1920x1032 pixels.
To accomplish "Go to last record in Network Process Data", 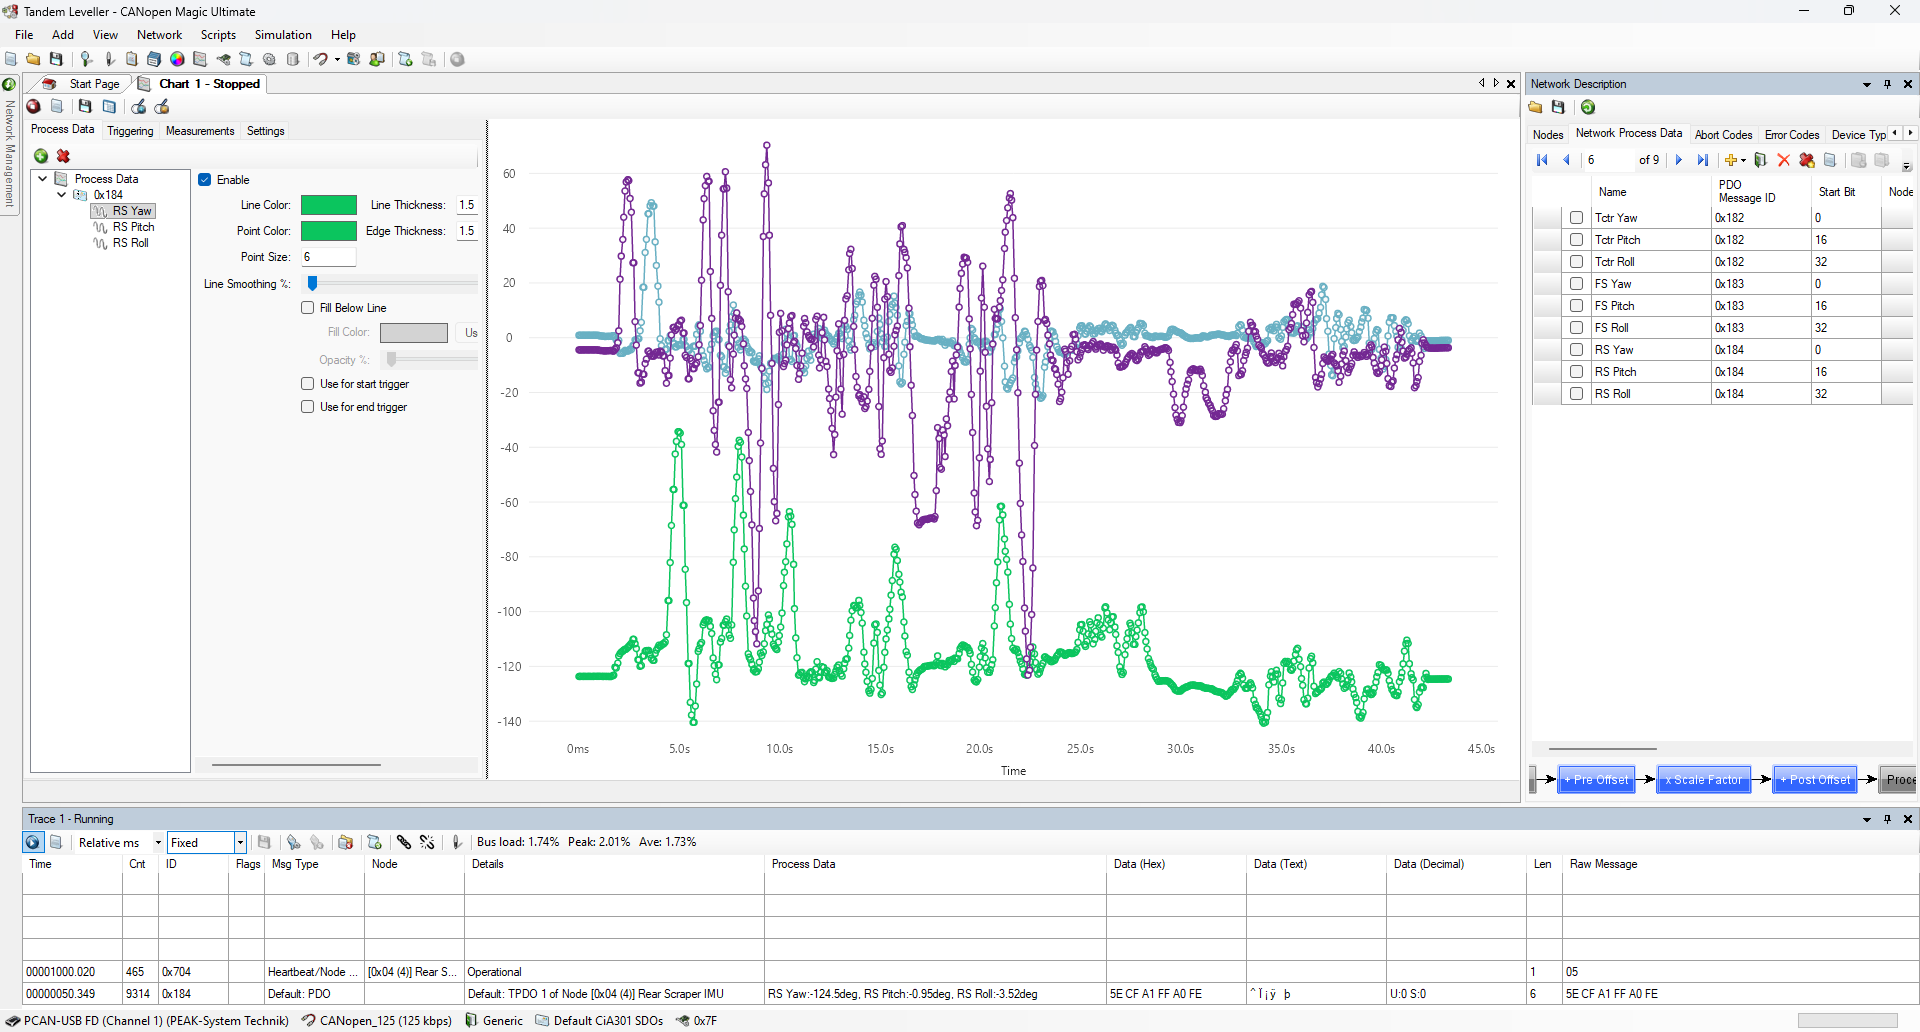I will tap(1702, 161).
